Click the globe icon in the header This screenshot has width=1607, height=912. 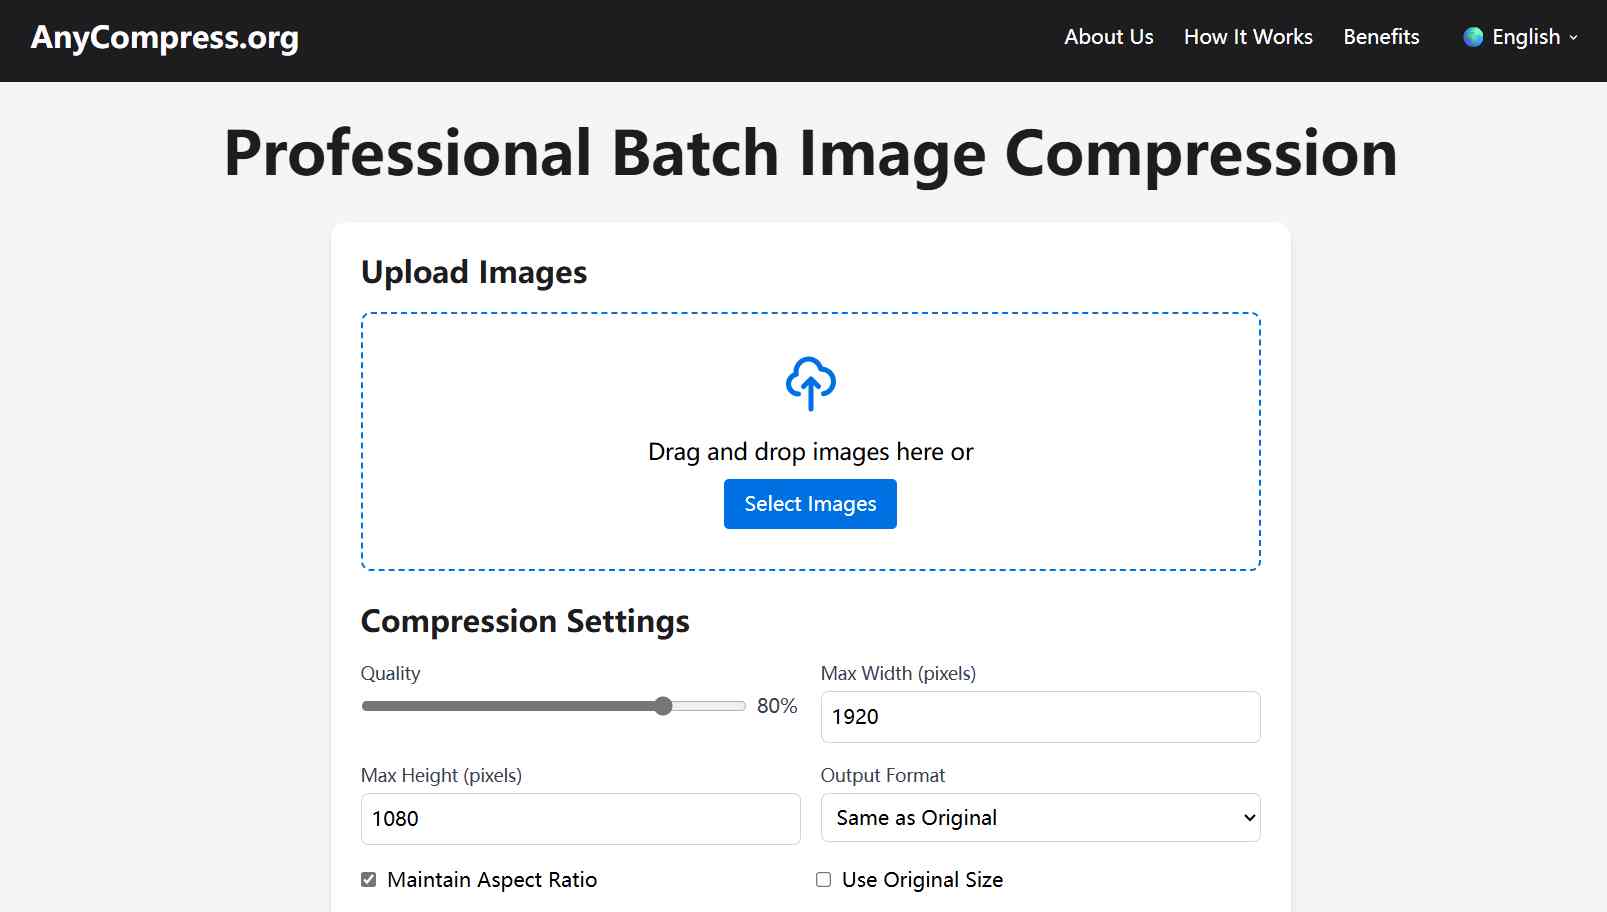pos(1473,37)
